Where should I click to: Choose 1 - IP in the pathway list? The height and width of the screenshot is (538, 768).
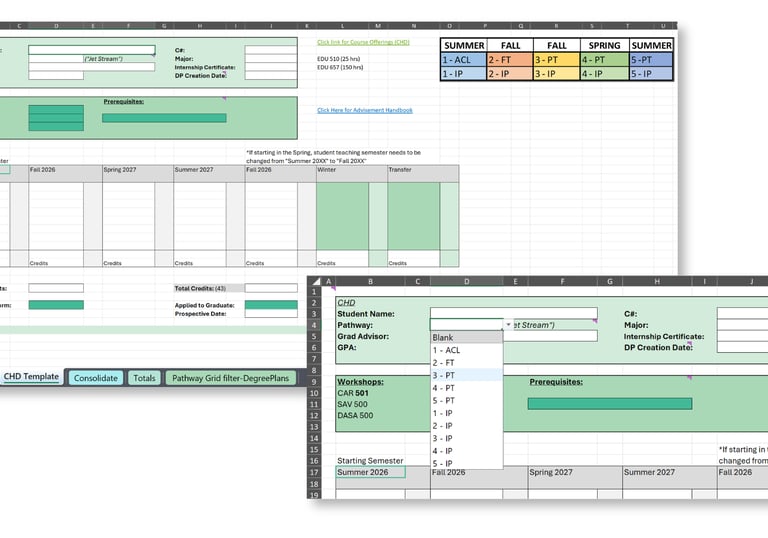pos(466,413)
